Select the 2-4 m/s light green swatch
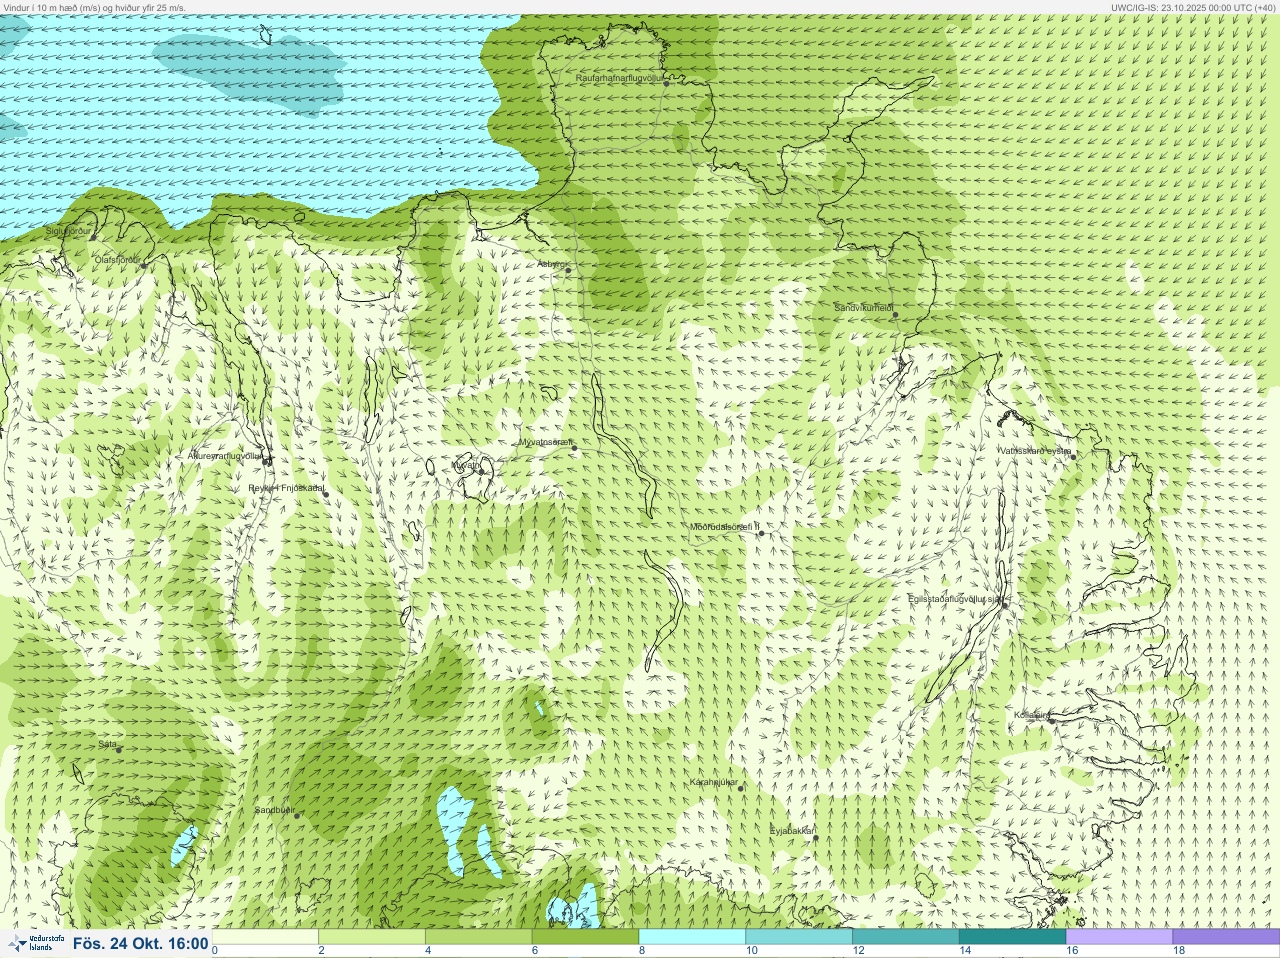The height and width of the screenshot is (958, 1280). (x=372, y=937)
